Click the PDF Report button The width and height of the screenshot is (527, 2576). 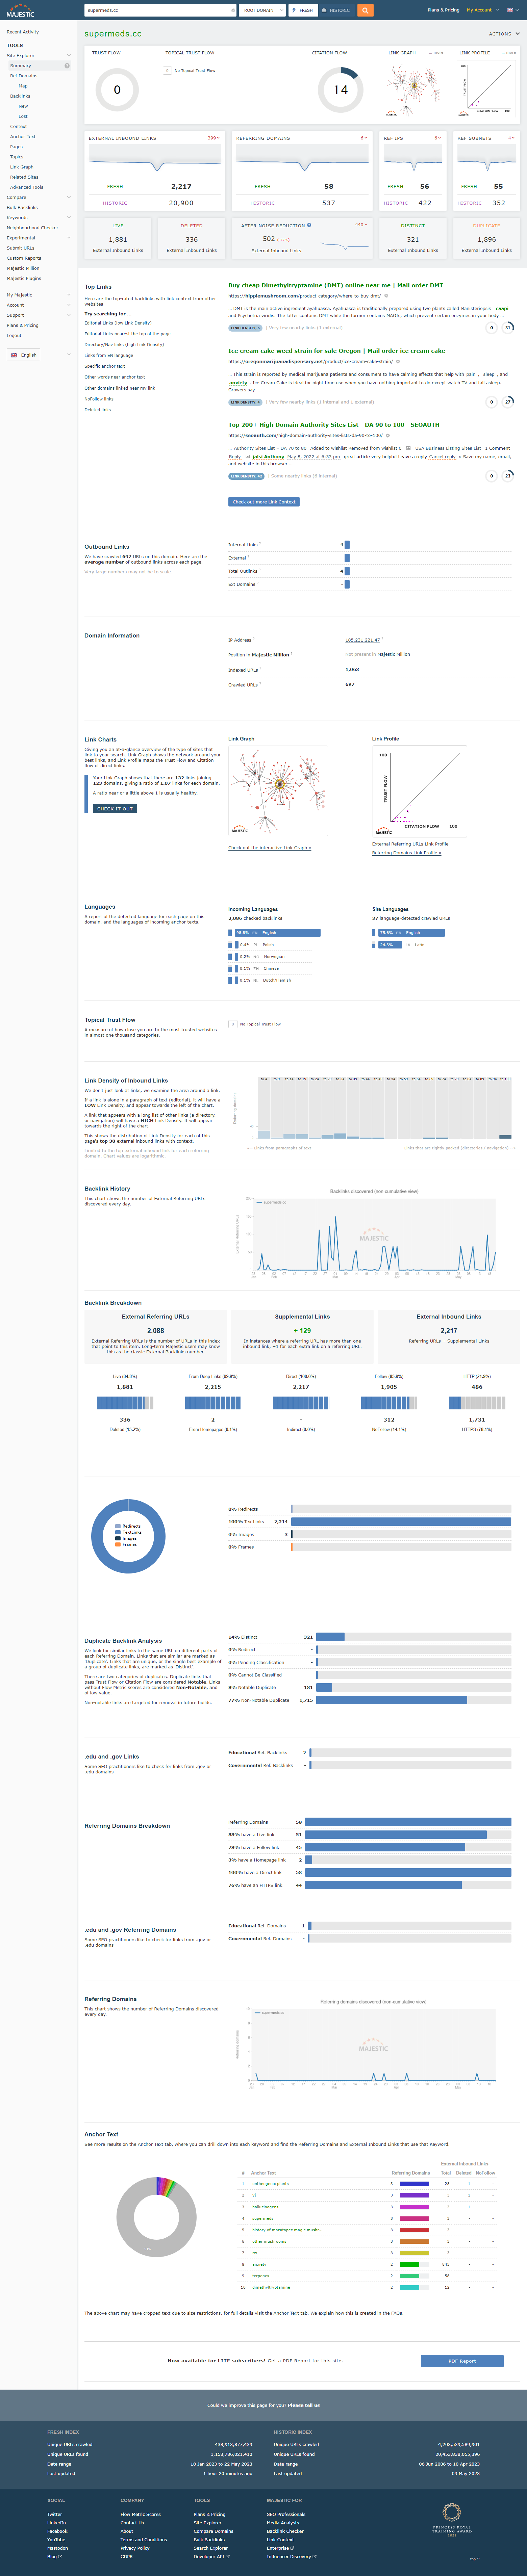click(462, 2361)
